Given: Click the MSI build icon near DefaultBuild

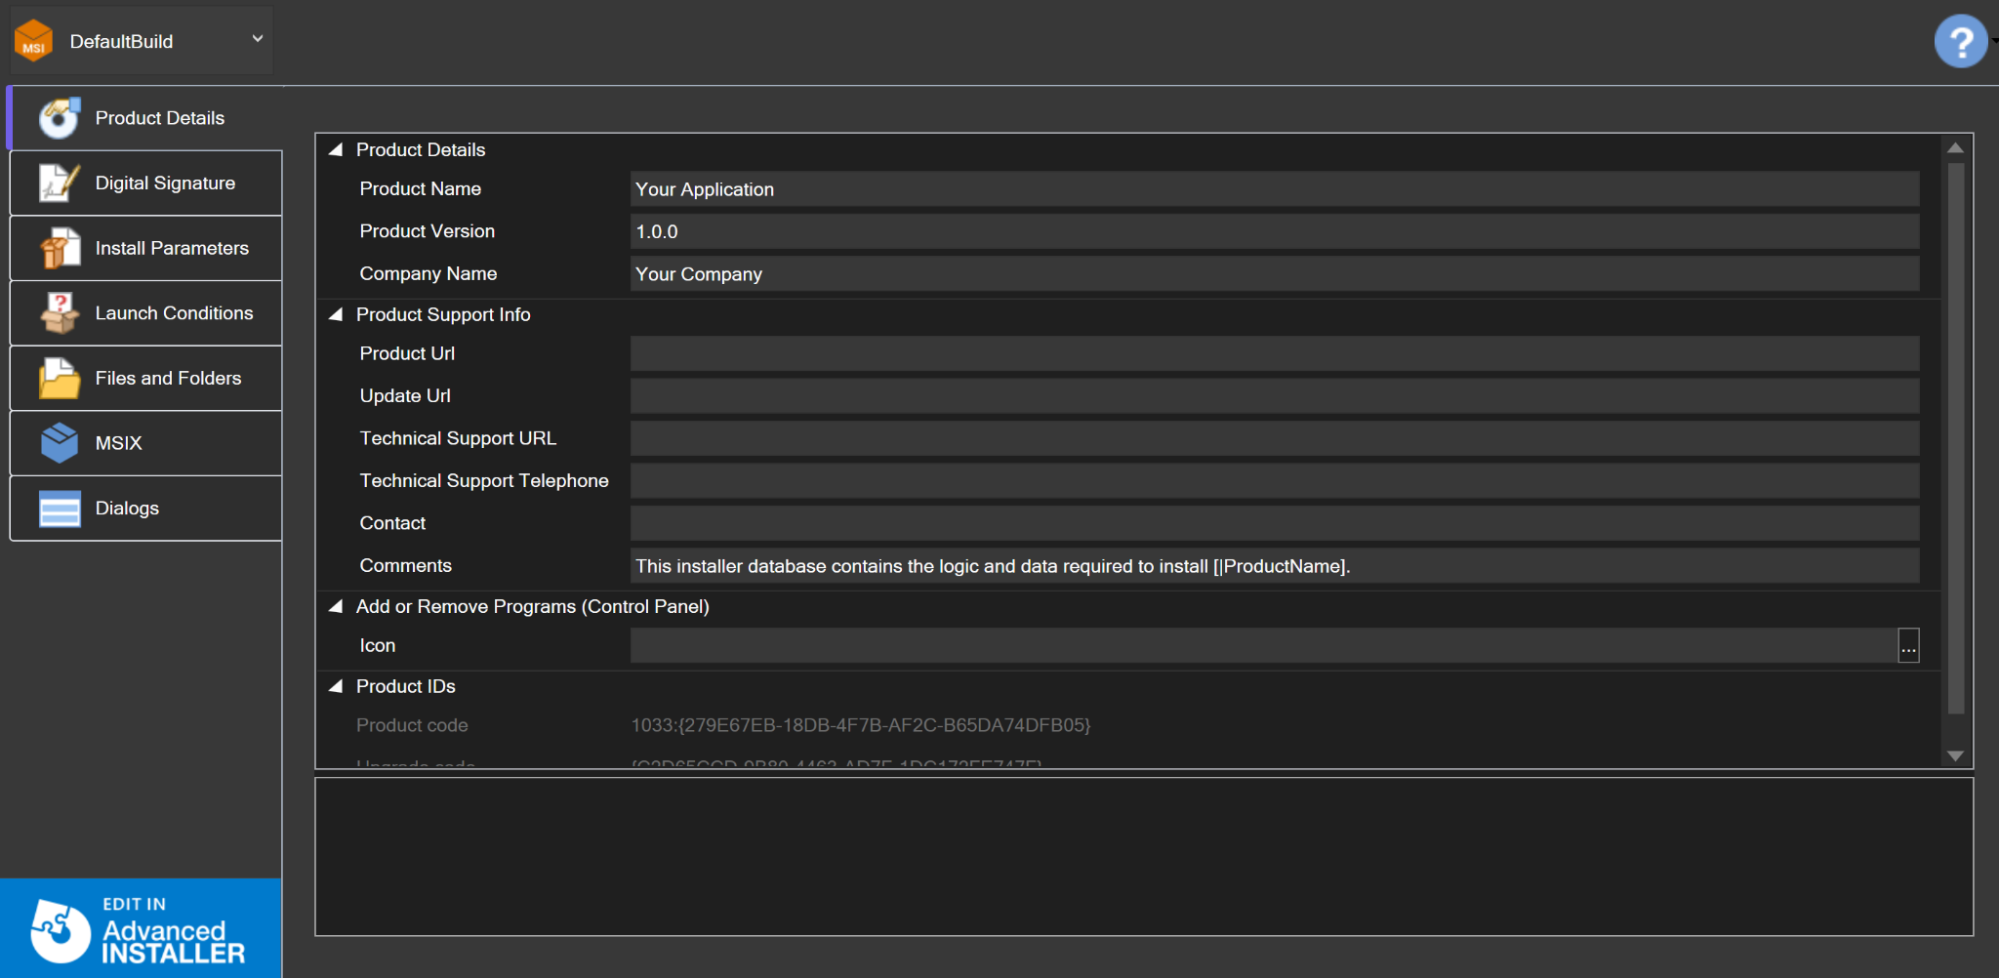Looking at the screenshot, I should pyautogui.click(x=33, y=40).
